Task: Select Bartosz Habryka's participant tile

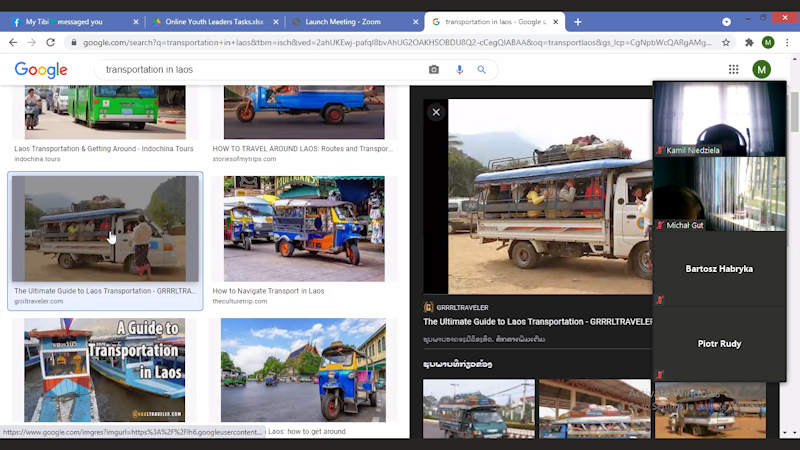Action: (x=719, y=268)
